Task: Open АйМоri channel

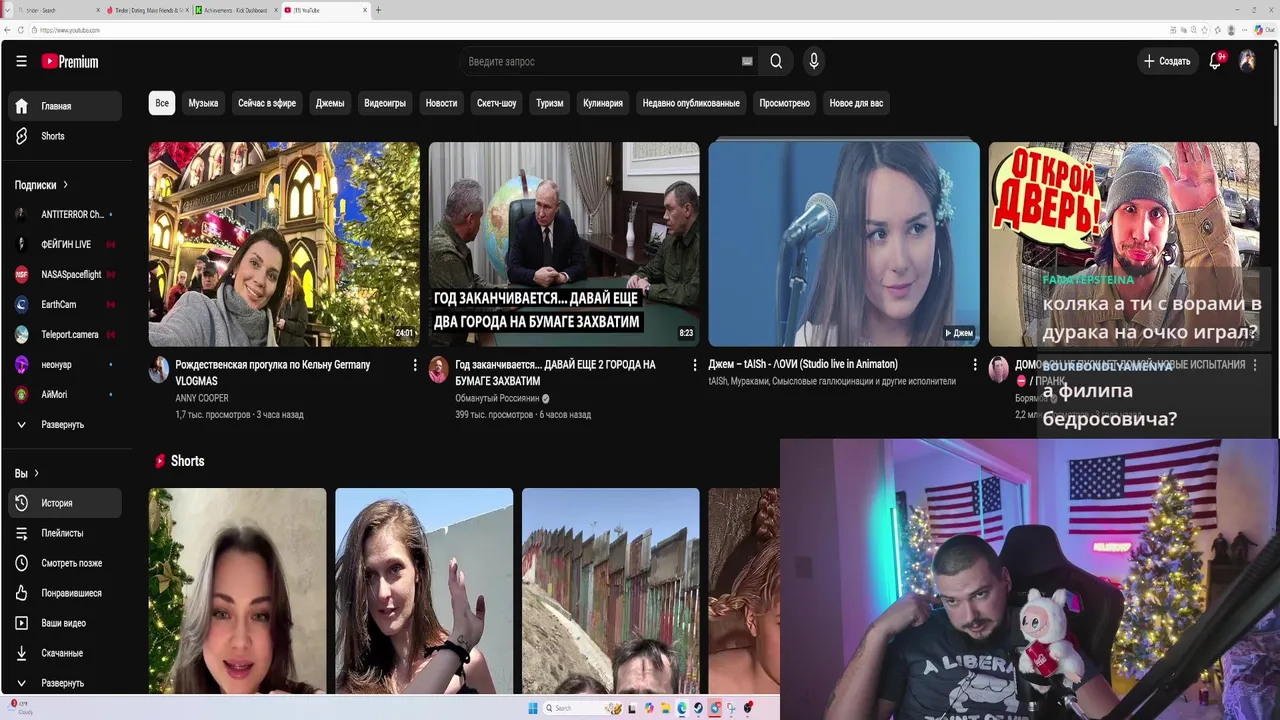Action: [x=65, y=394]
